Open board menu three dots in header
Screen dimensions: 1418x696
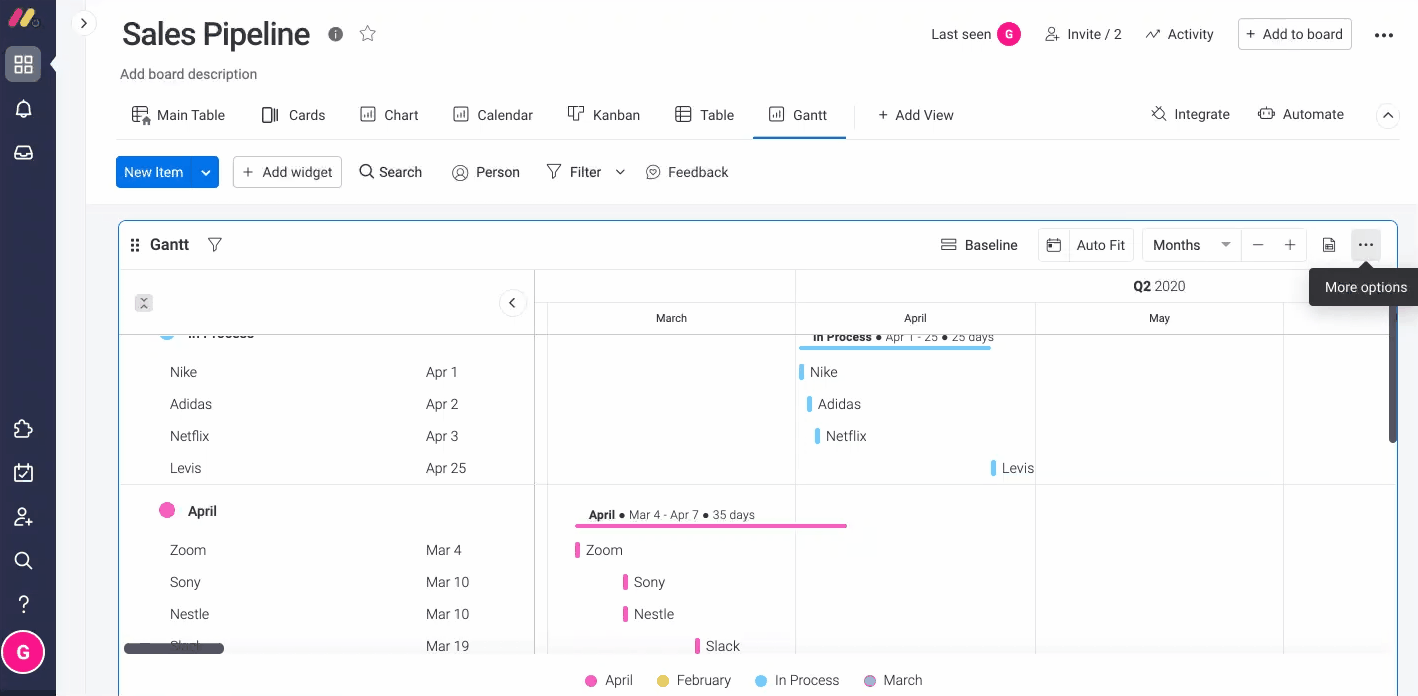point(1384,35)
